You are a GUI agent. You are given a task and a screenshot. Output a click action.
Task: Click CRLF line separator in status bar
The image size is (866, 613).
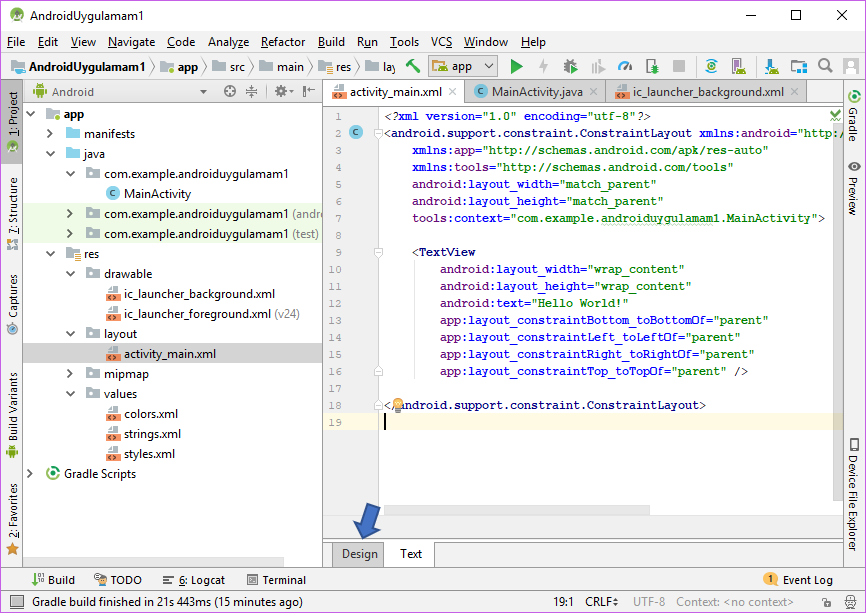click(601, 602)
